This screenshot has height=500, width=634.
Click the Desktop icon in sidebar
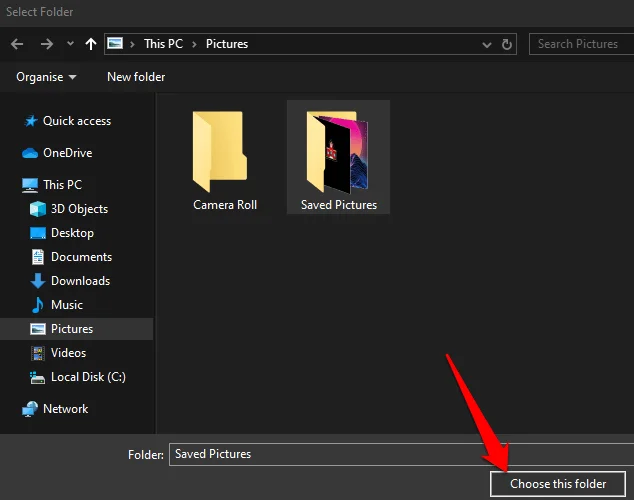tap(38, 233)
